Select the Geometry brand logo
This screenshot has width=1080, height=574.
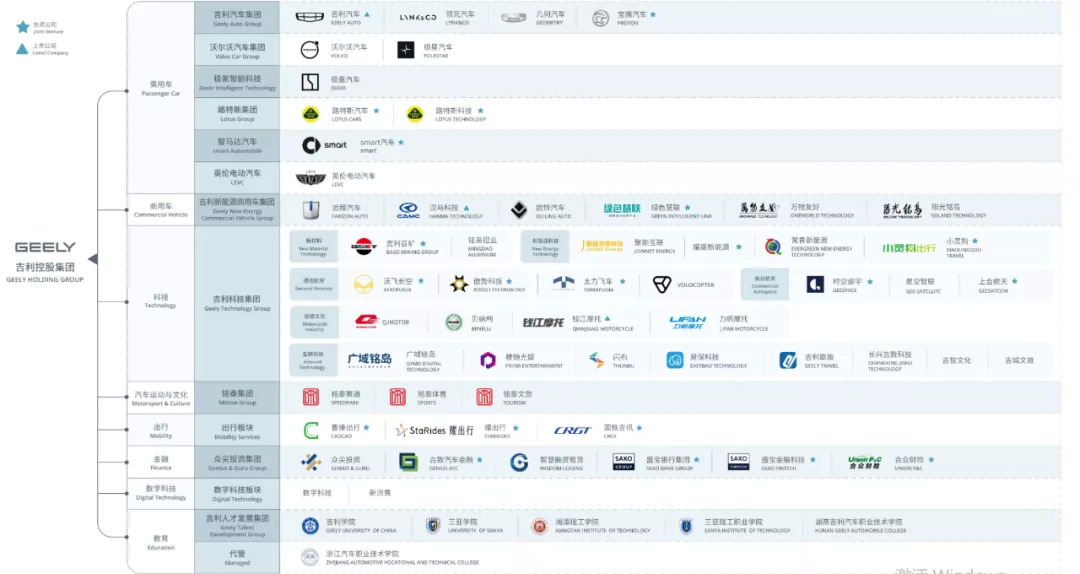(513, 18)
